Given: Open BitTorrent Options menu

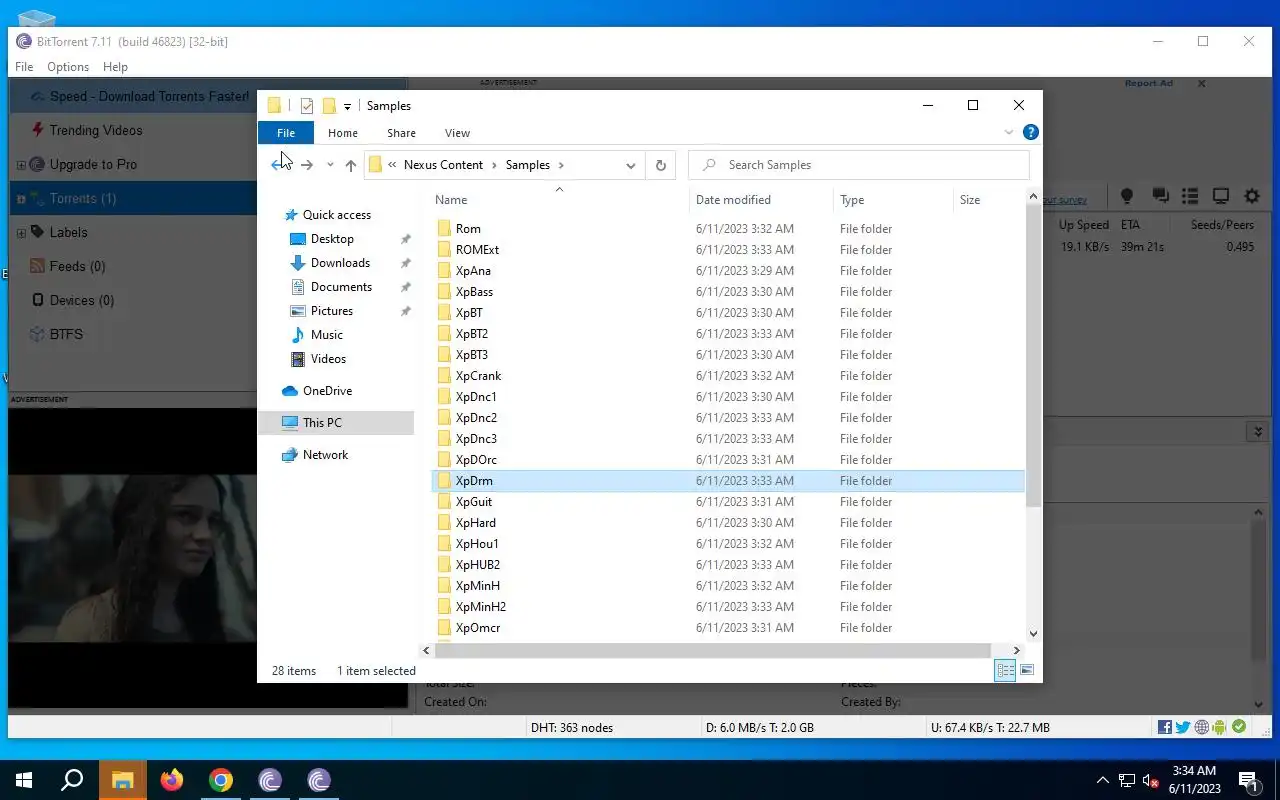Looking at the screenshot, I should click(68, 67).
